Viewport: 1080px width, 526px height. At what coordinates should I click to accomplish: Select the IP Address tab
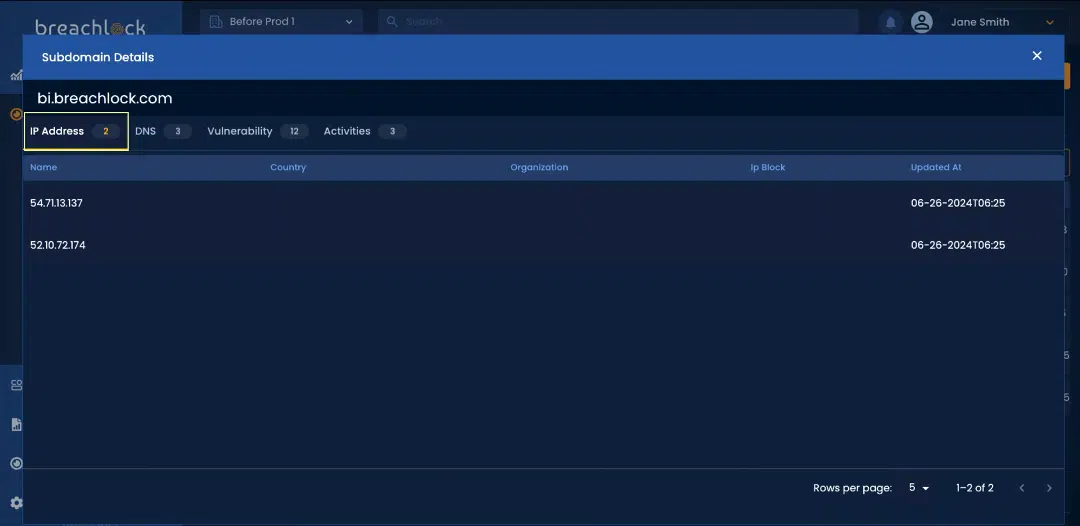(76, 131)
